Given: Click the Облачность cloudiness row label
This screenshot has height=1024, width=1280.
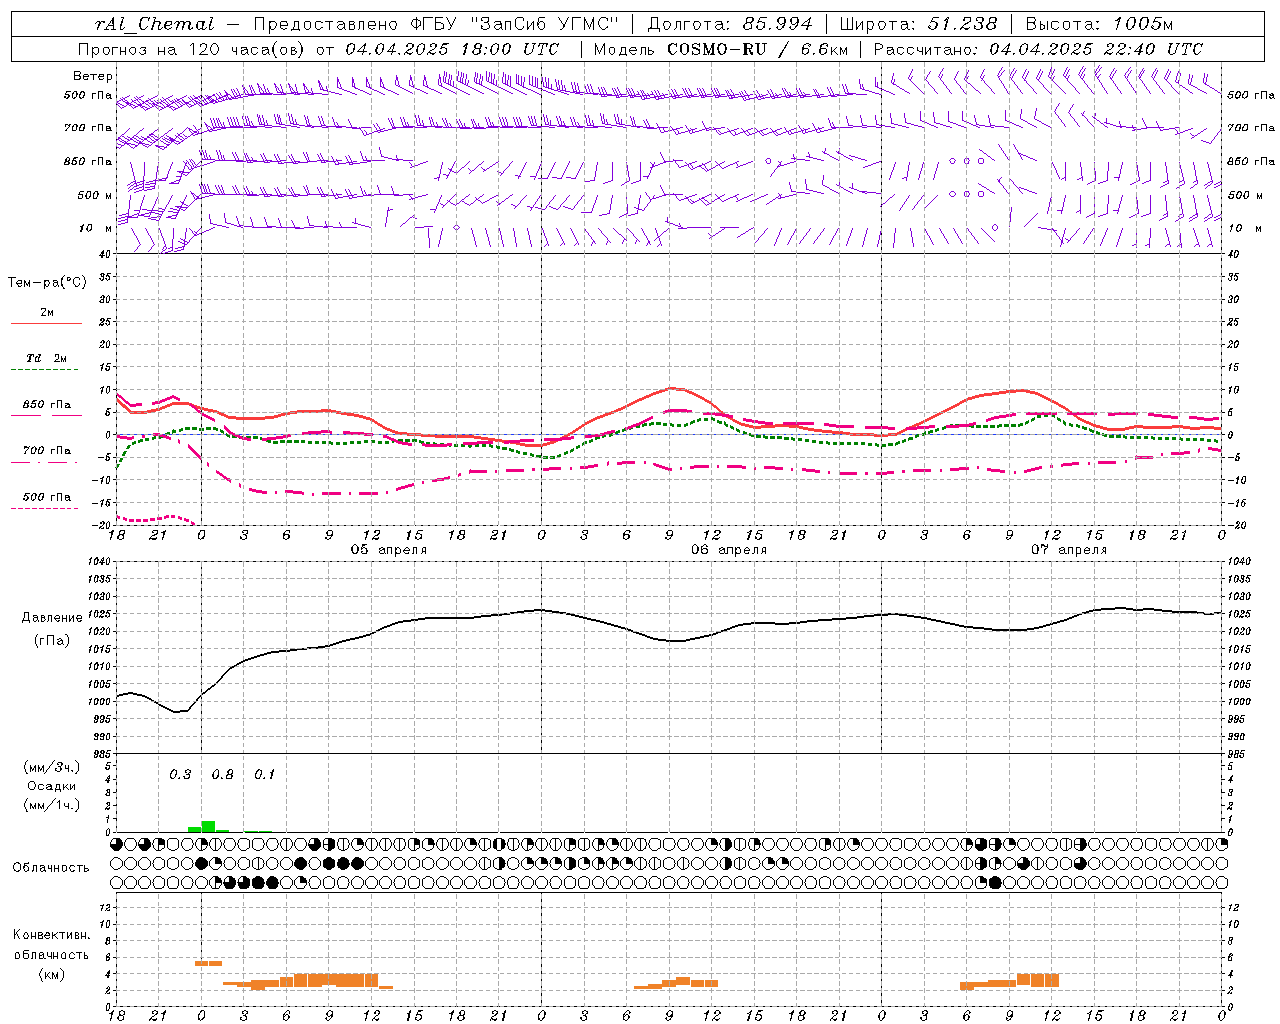Looking at the screenshot, I should point(51,867).
